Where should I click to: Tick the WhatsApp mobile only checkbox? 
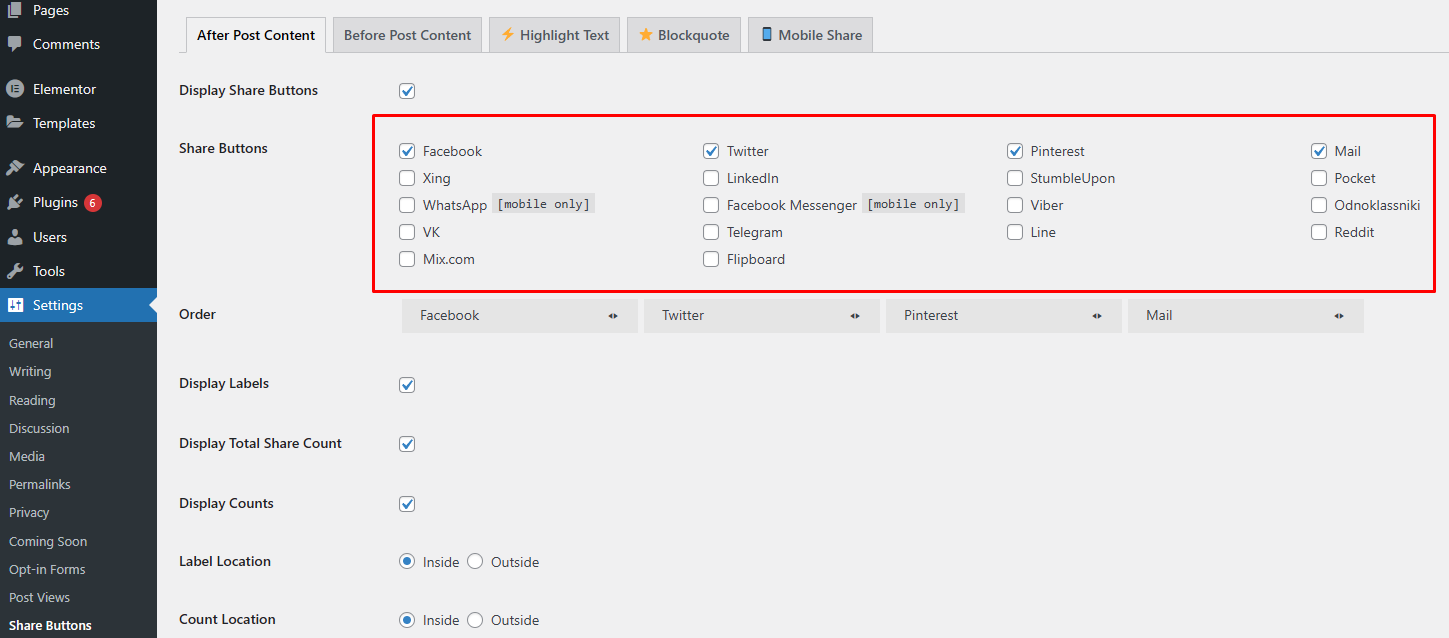pyautogui.click(x=407, y=205)
